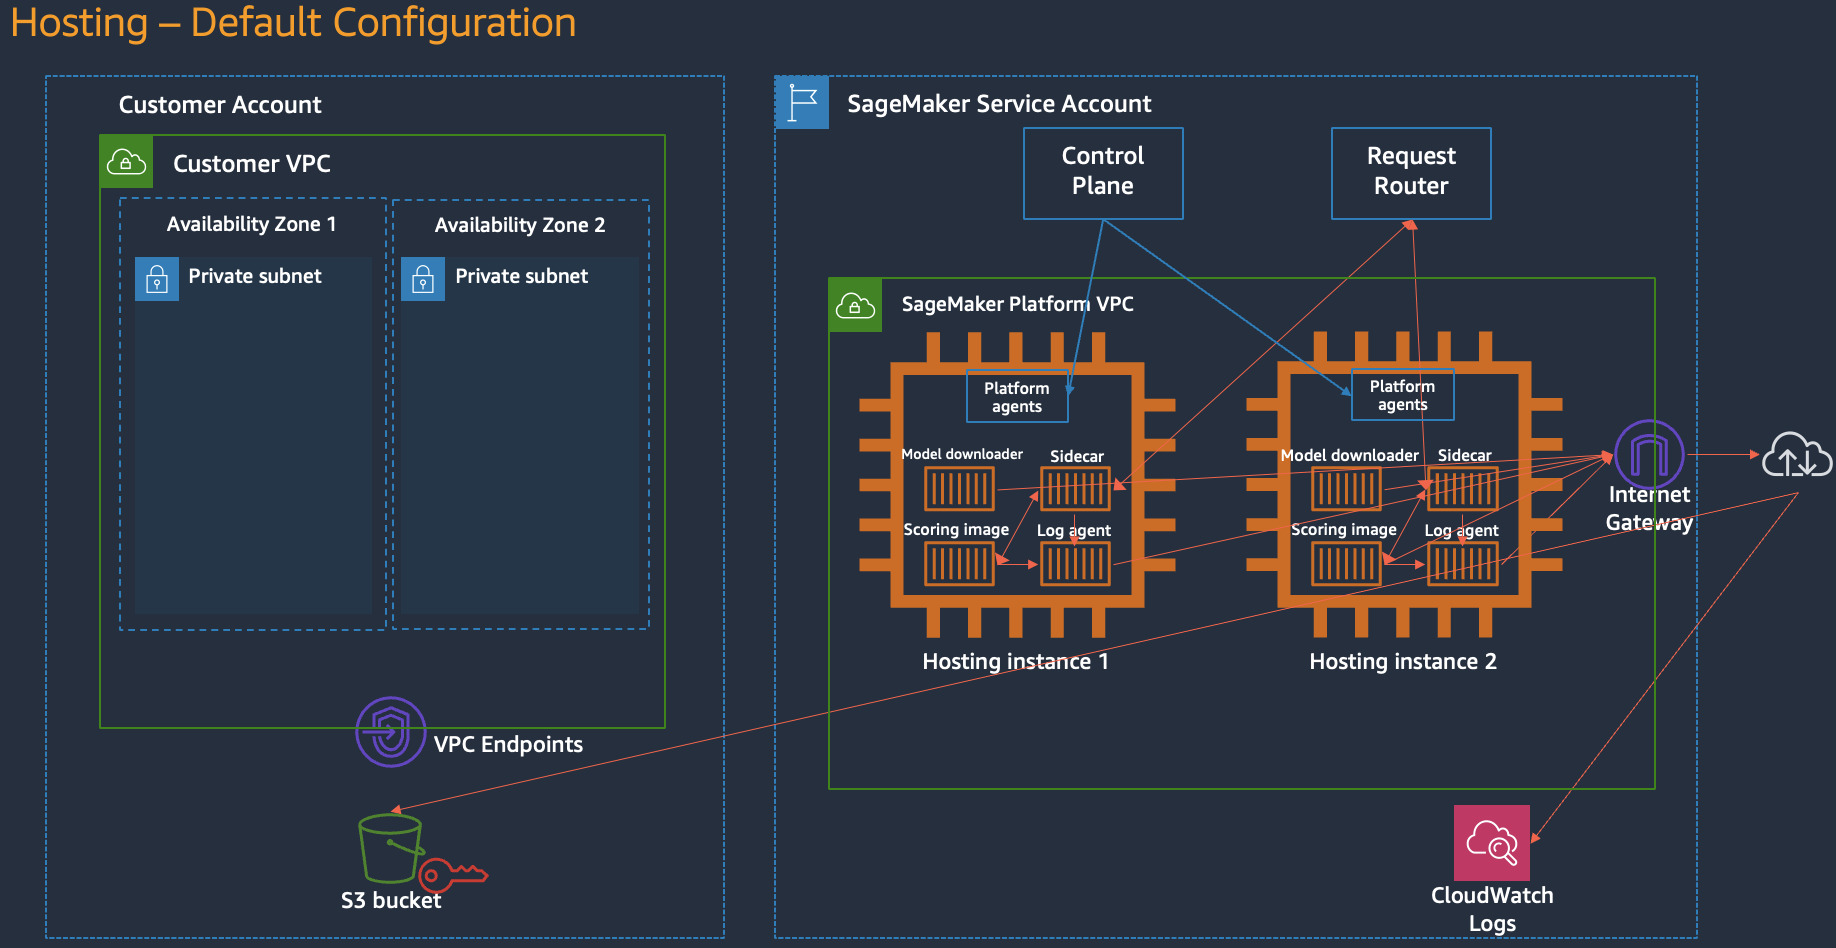This screenshot has height=948, width=1836.
Task: Click Model downloader container icon in Hosting instance 2
Action: (x=1346, y=489)
